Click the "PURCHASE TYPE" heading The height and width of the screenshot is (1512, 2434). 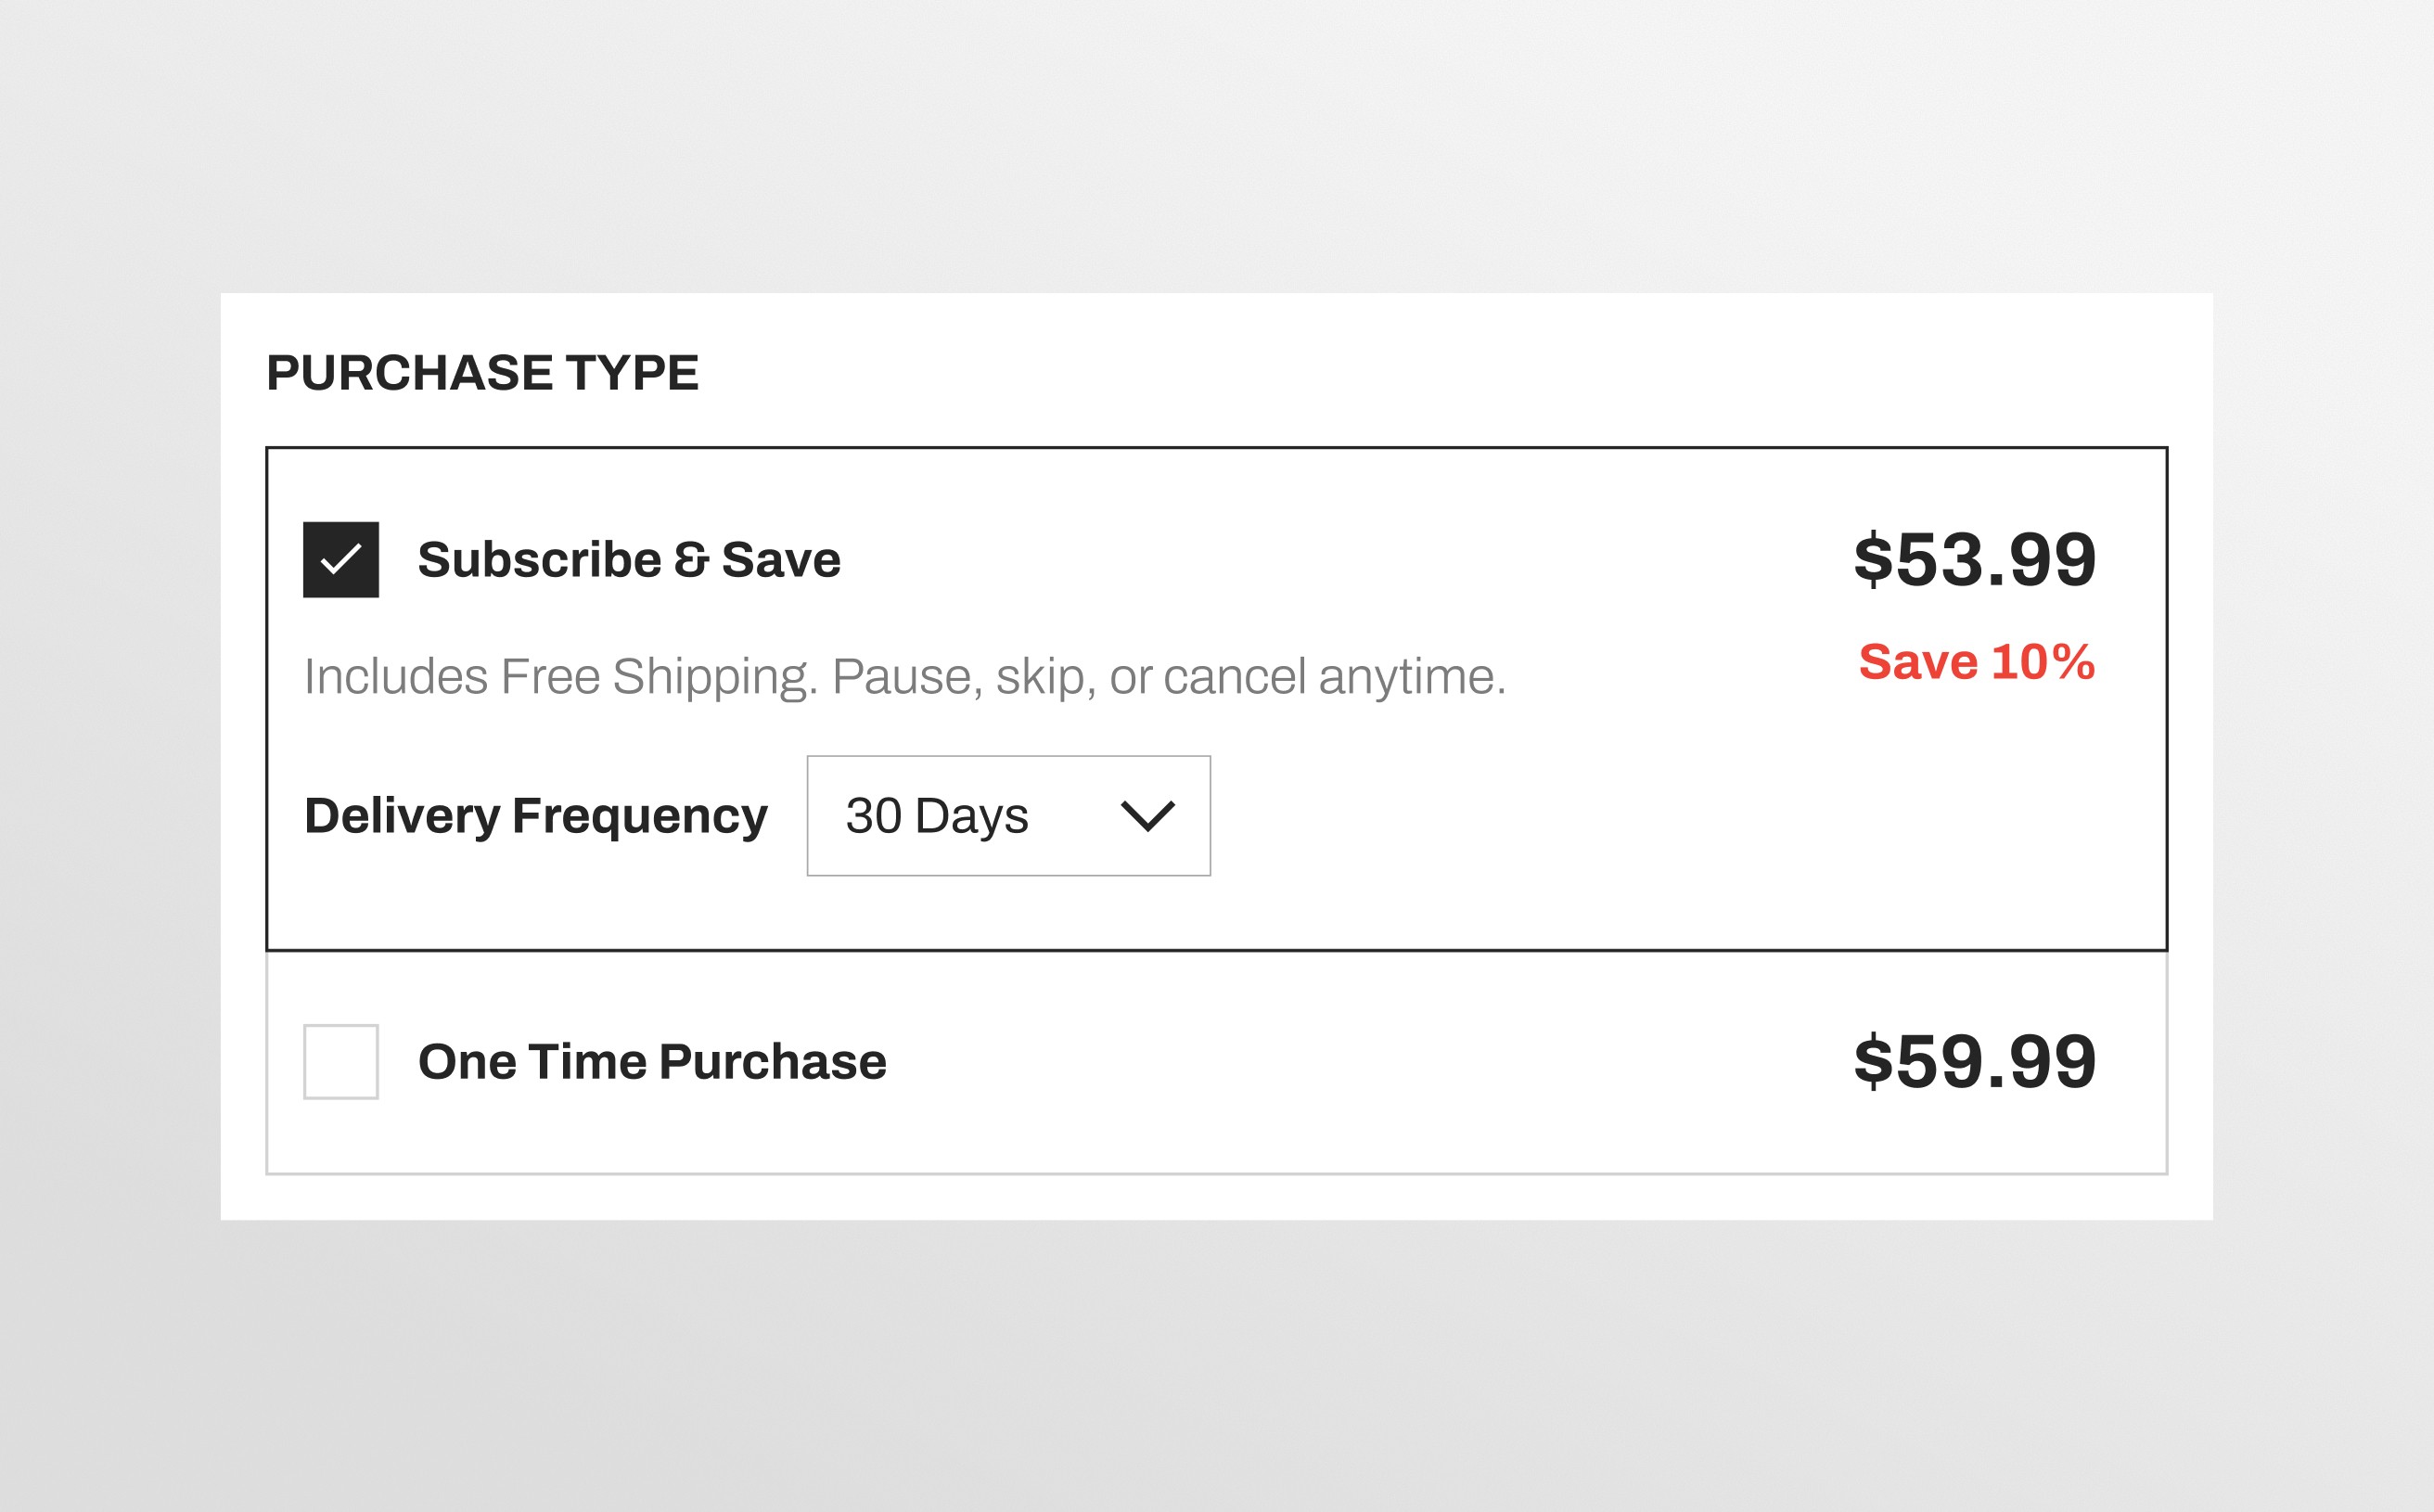click(482, 373)
